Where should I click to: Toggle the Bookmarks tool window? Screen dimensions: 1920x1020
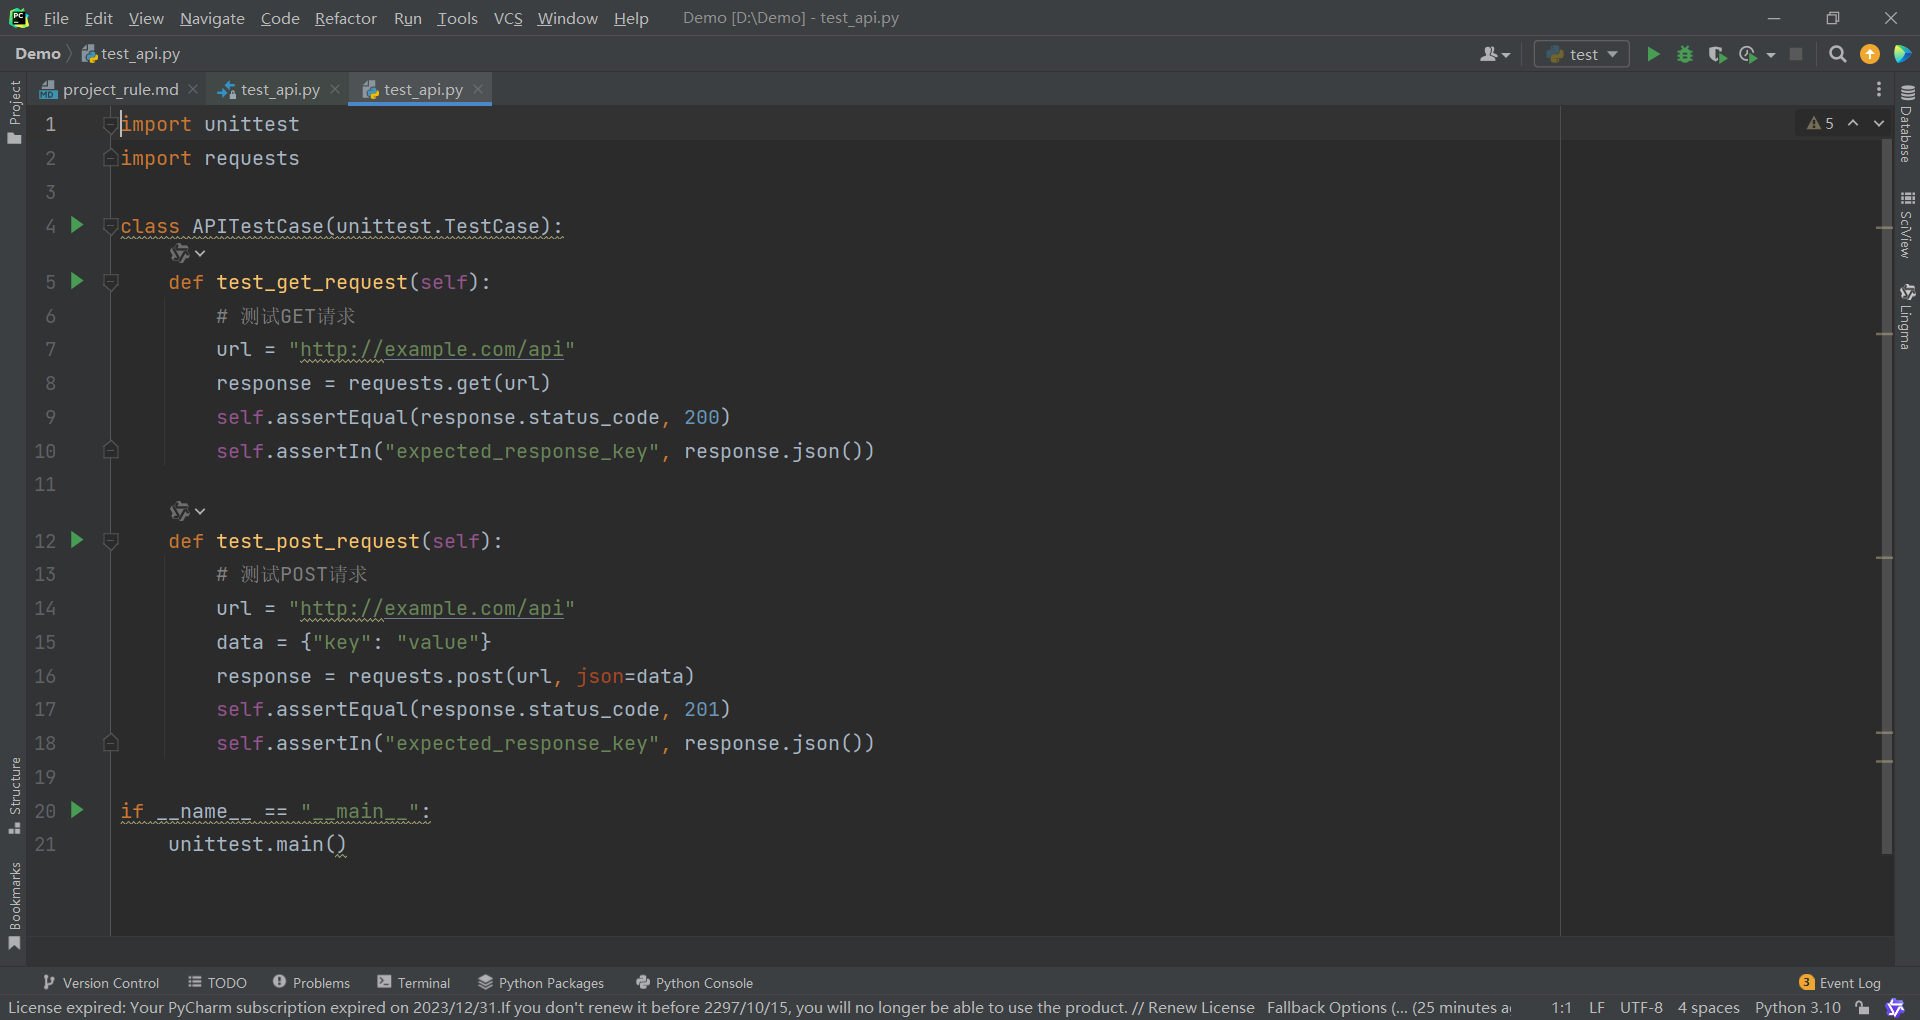(x=14, y=906)
